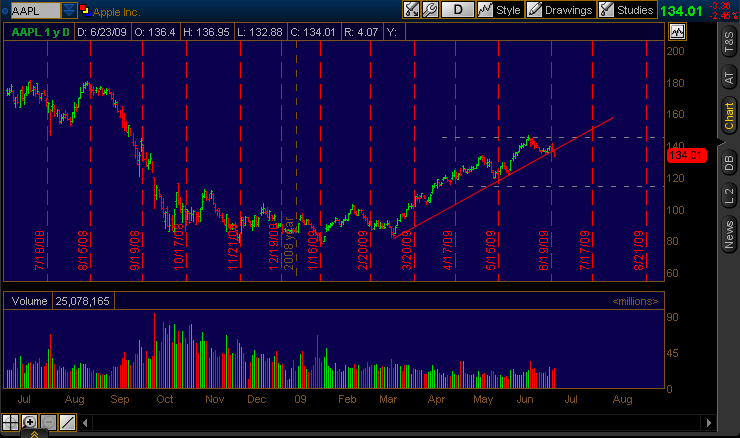Click the horizontal chart scrollbar track
This screenshot has height=438, width=740.
click(396, 422)
